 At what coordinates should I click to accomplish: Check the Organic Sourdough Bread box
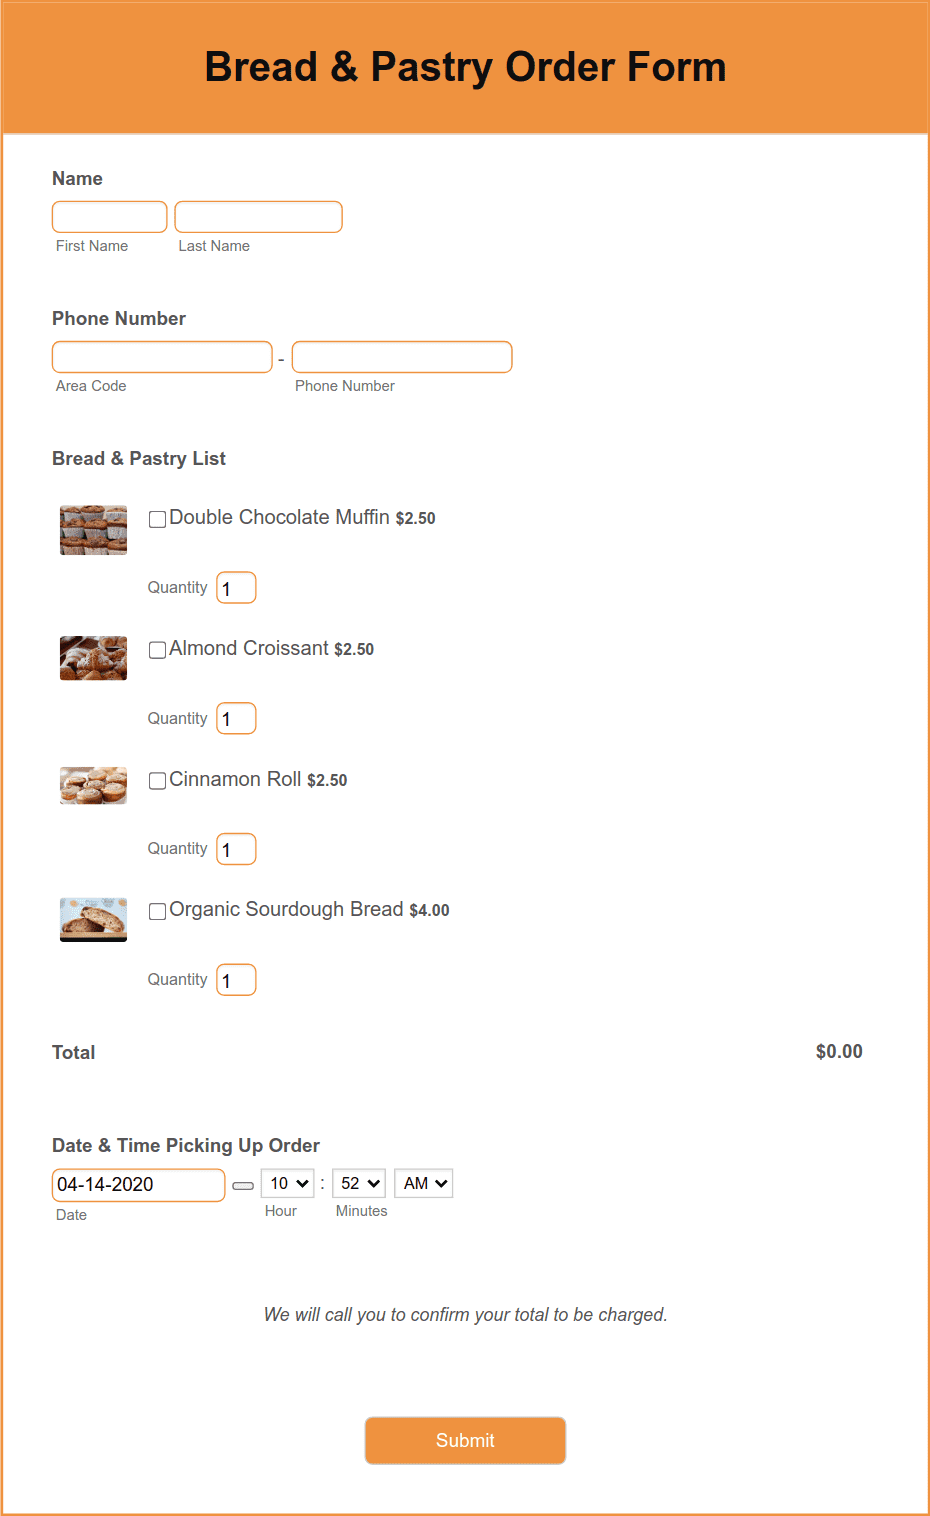[157, 911]
